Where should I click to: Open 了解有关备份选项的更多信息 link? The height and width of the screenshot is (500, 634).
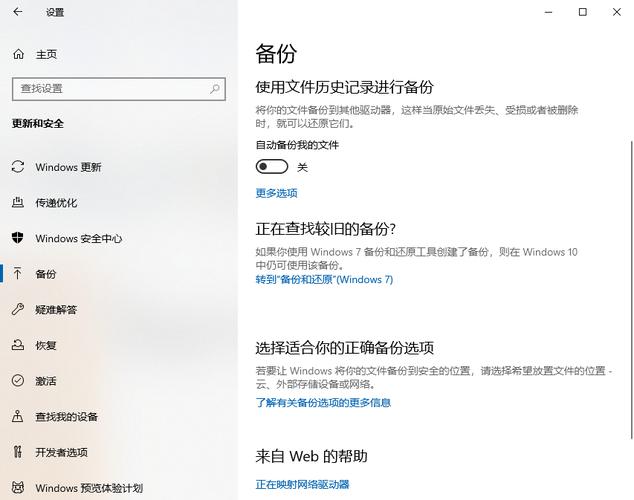click(x=323, y=403)
